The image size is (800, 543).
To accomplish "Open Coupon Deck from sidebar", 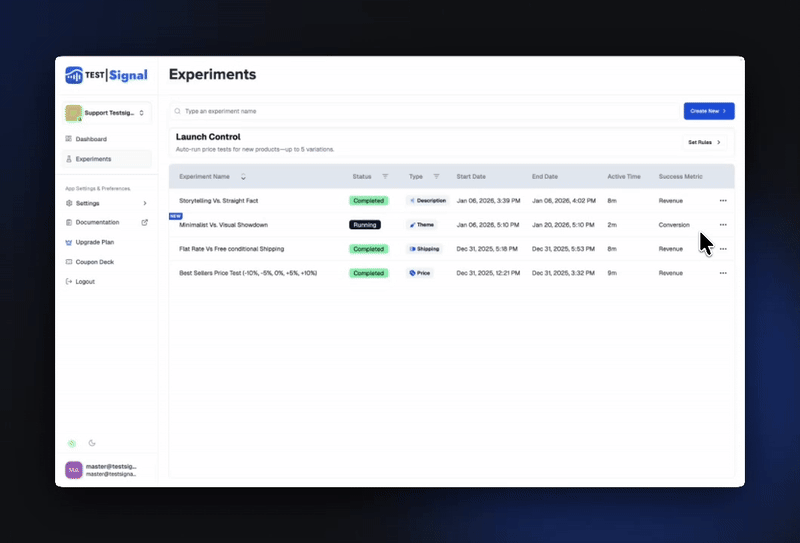I will click(94, 262).
